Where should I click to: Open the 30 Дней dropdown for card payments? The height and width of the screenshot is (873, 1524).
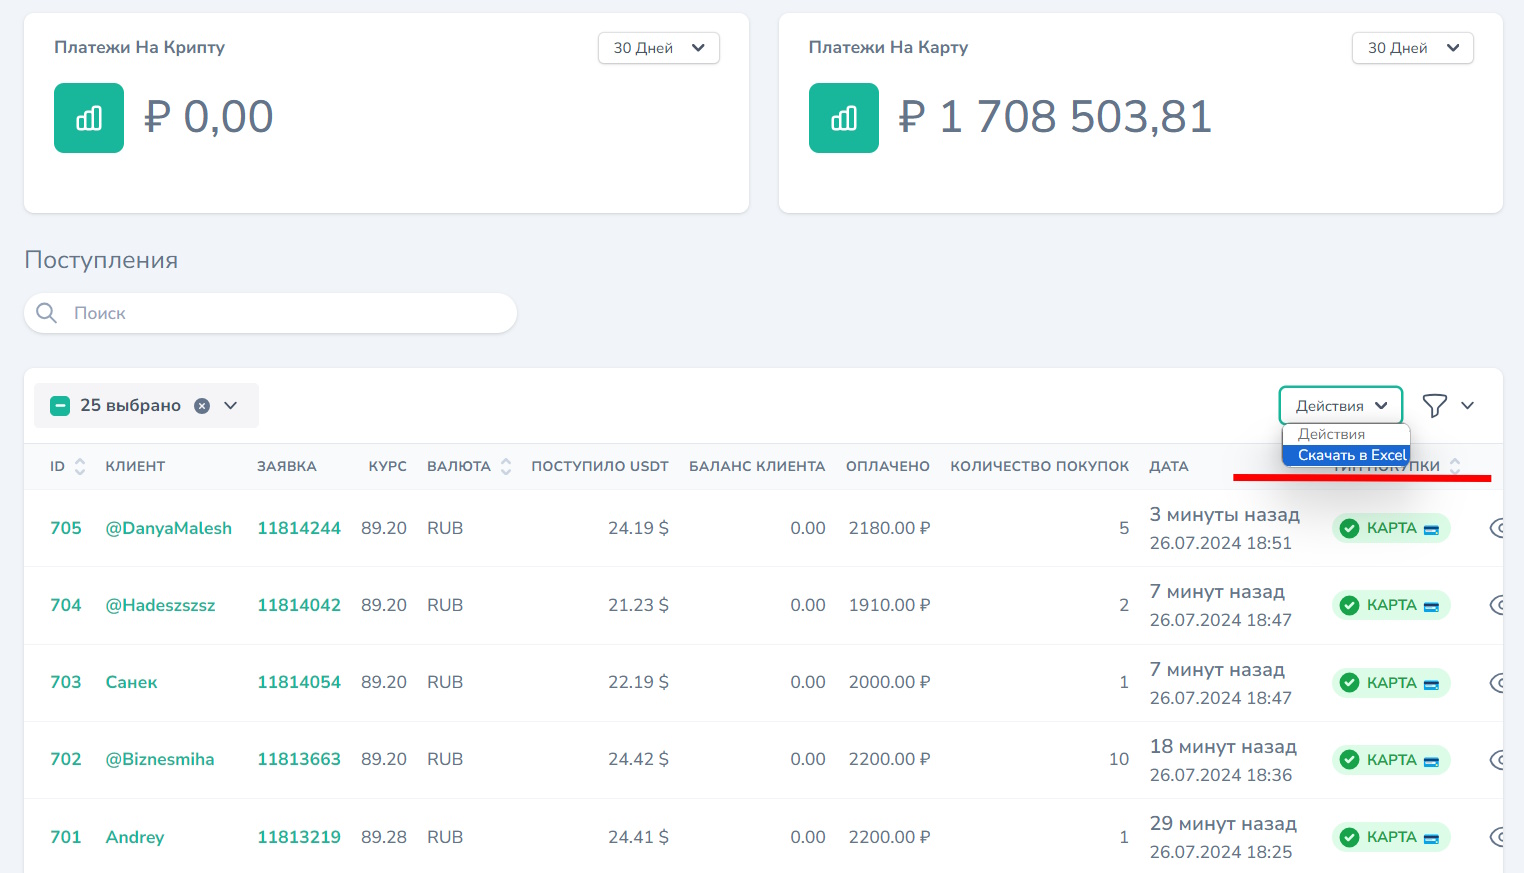click(x=1412, y=48)
